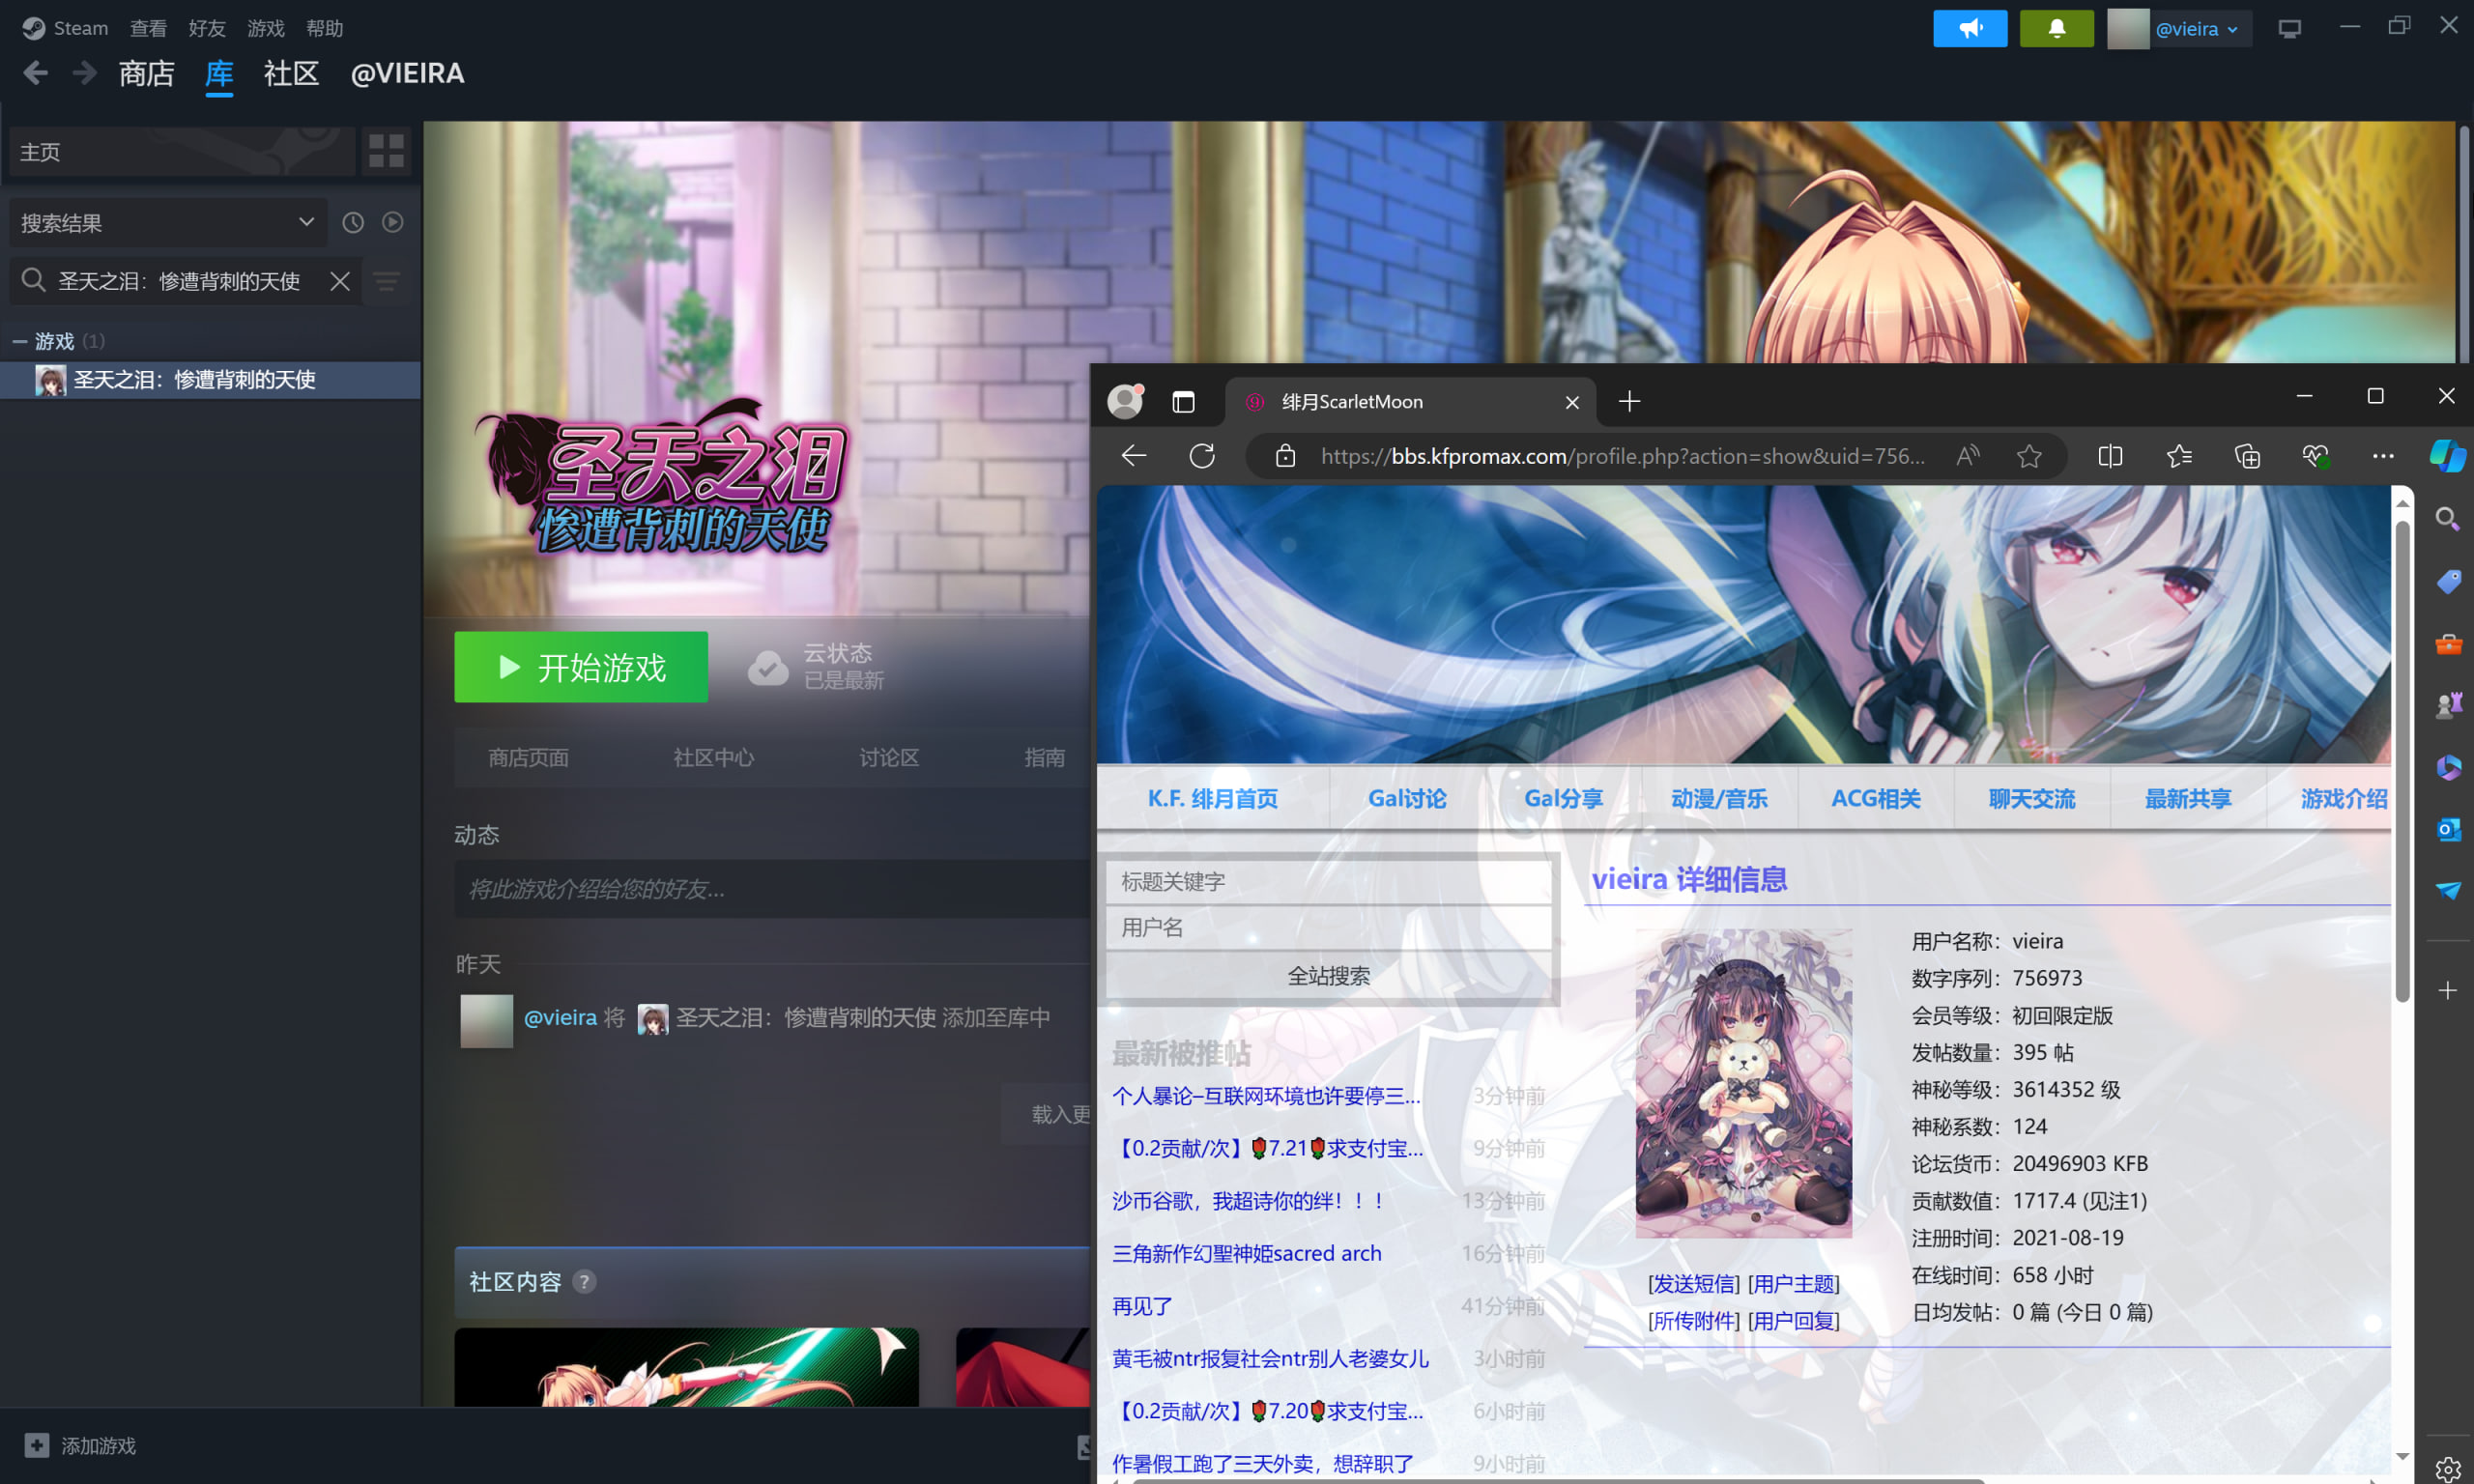2474x1484 pixels.
Task: Open advanced filter options icon in library search
Action: click(x=387, y=281)
